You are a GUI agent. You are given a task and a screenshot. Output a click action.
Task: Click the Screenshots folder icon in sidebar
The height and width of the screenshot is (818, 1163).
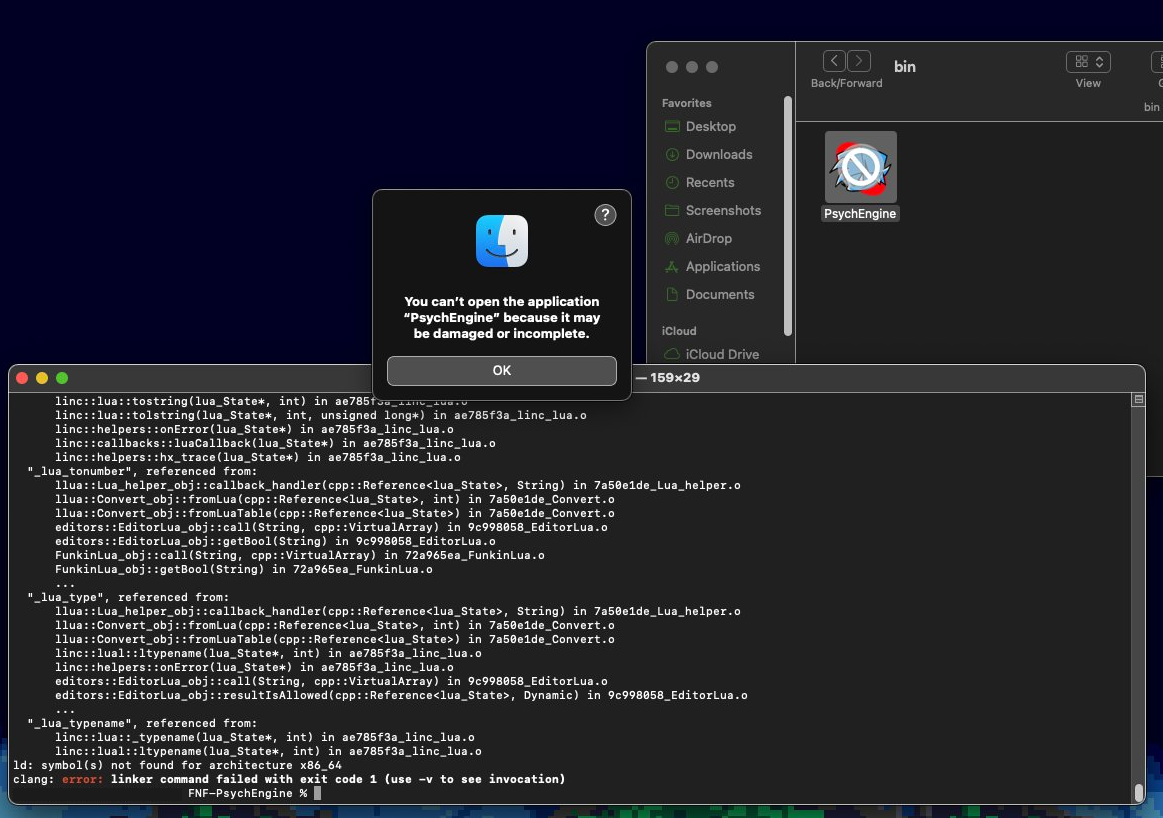pyautogui.click(x=672, y=211)
